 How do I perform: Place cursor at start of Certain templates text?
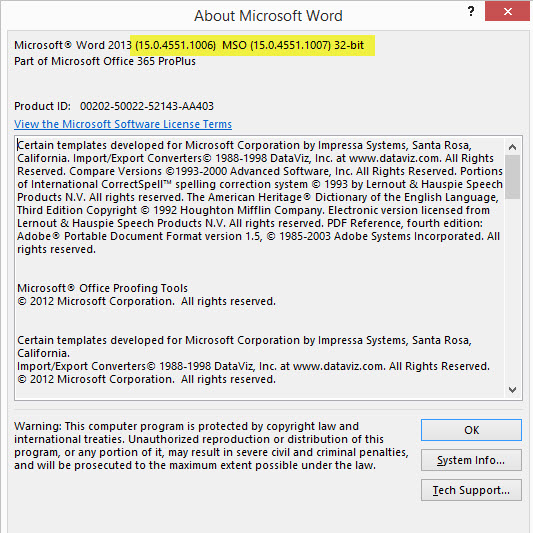(x=18, y=145)
